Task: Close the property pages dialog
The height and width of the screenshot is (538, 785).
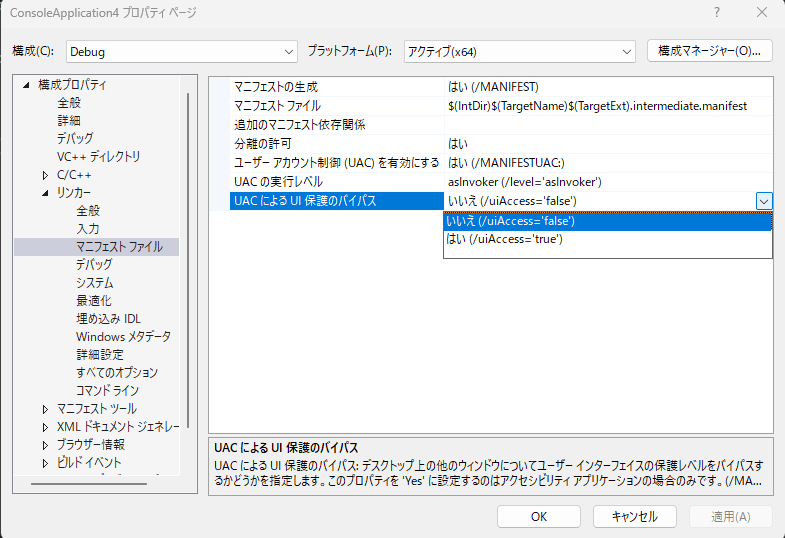Action: pos(761,13)
